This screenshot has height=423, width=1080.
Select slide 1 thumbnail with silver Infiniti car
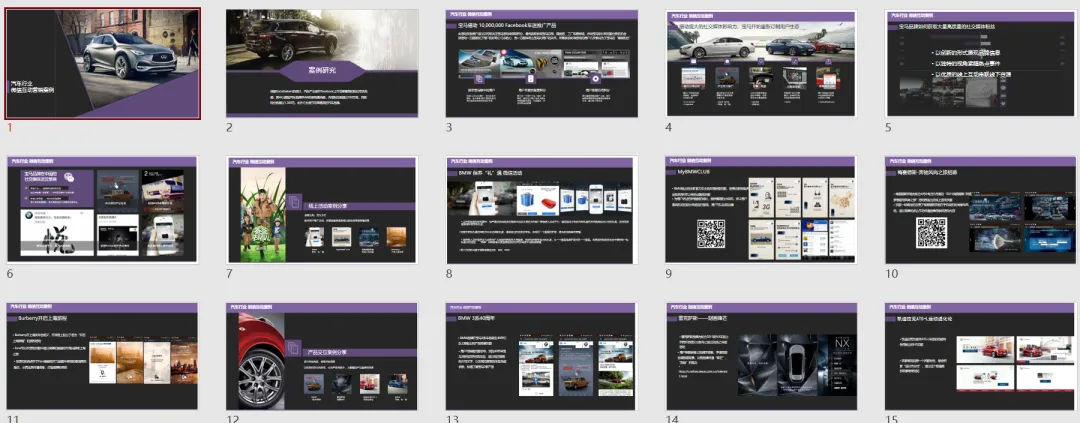(x=103, y=63)
